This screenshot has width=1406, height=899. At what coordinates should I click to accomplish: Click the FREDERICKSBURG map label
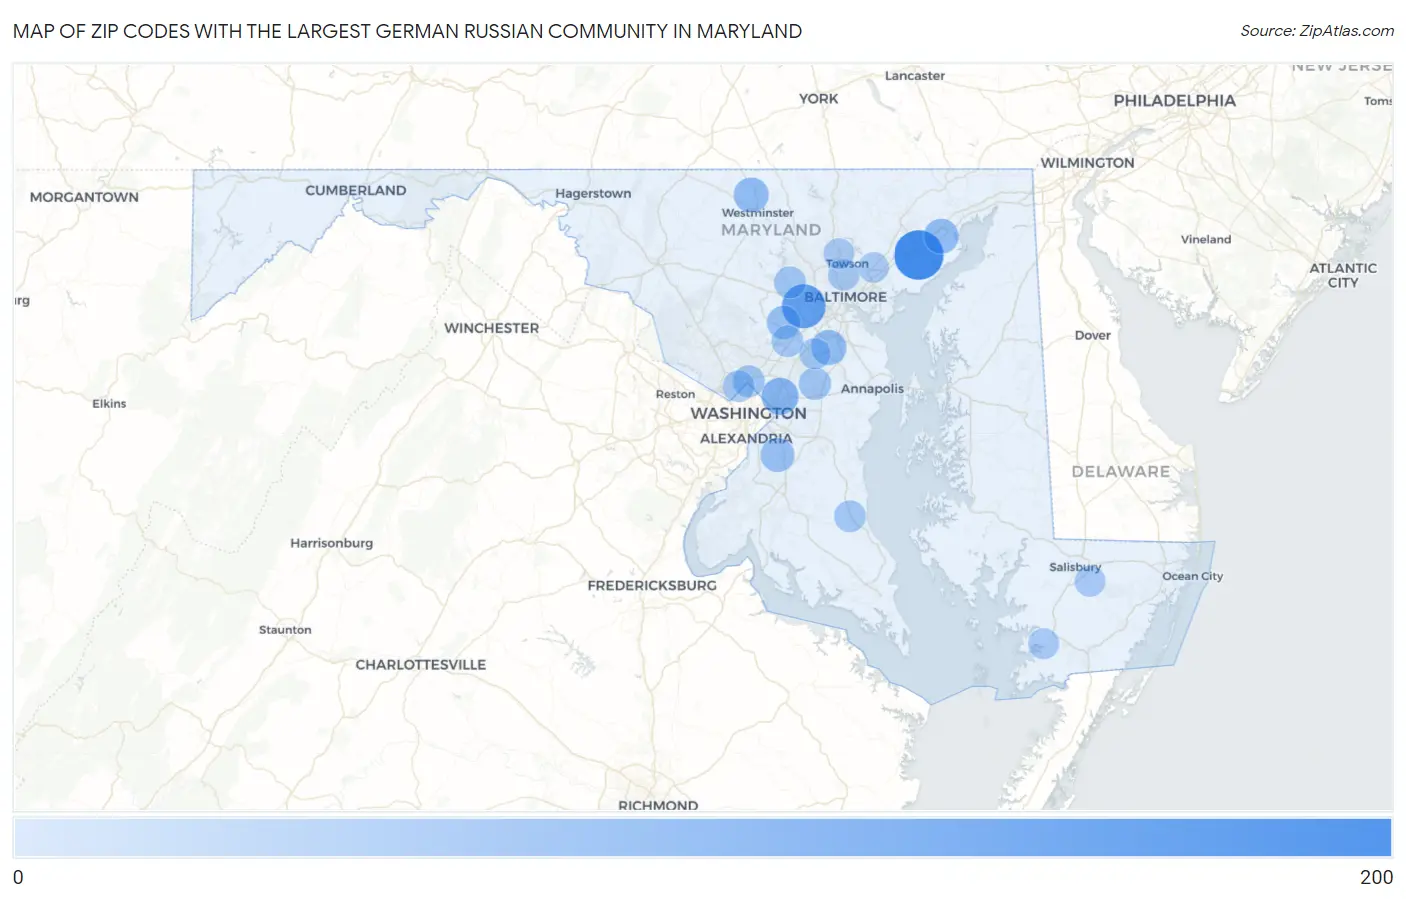click(652, 585)
